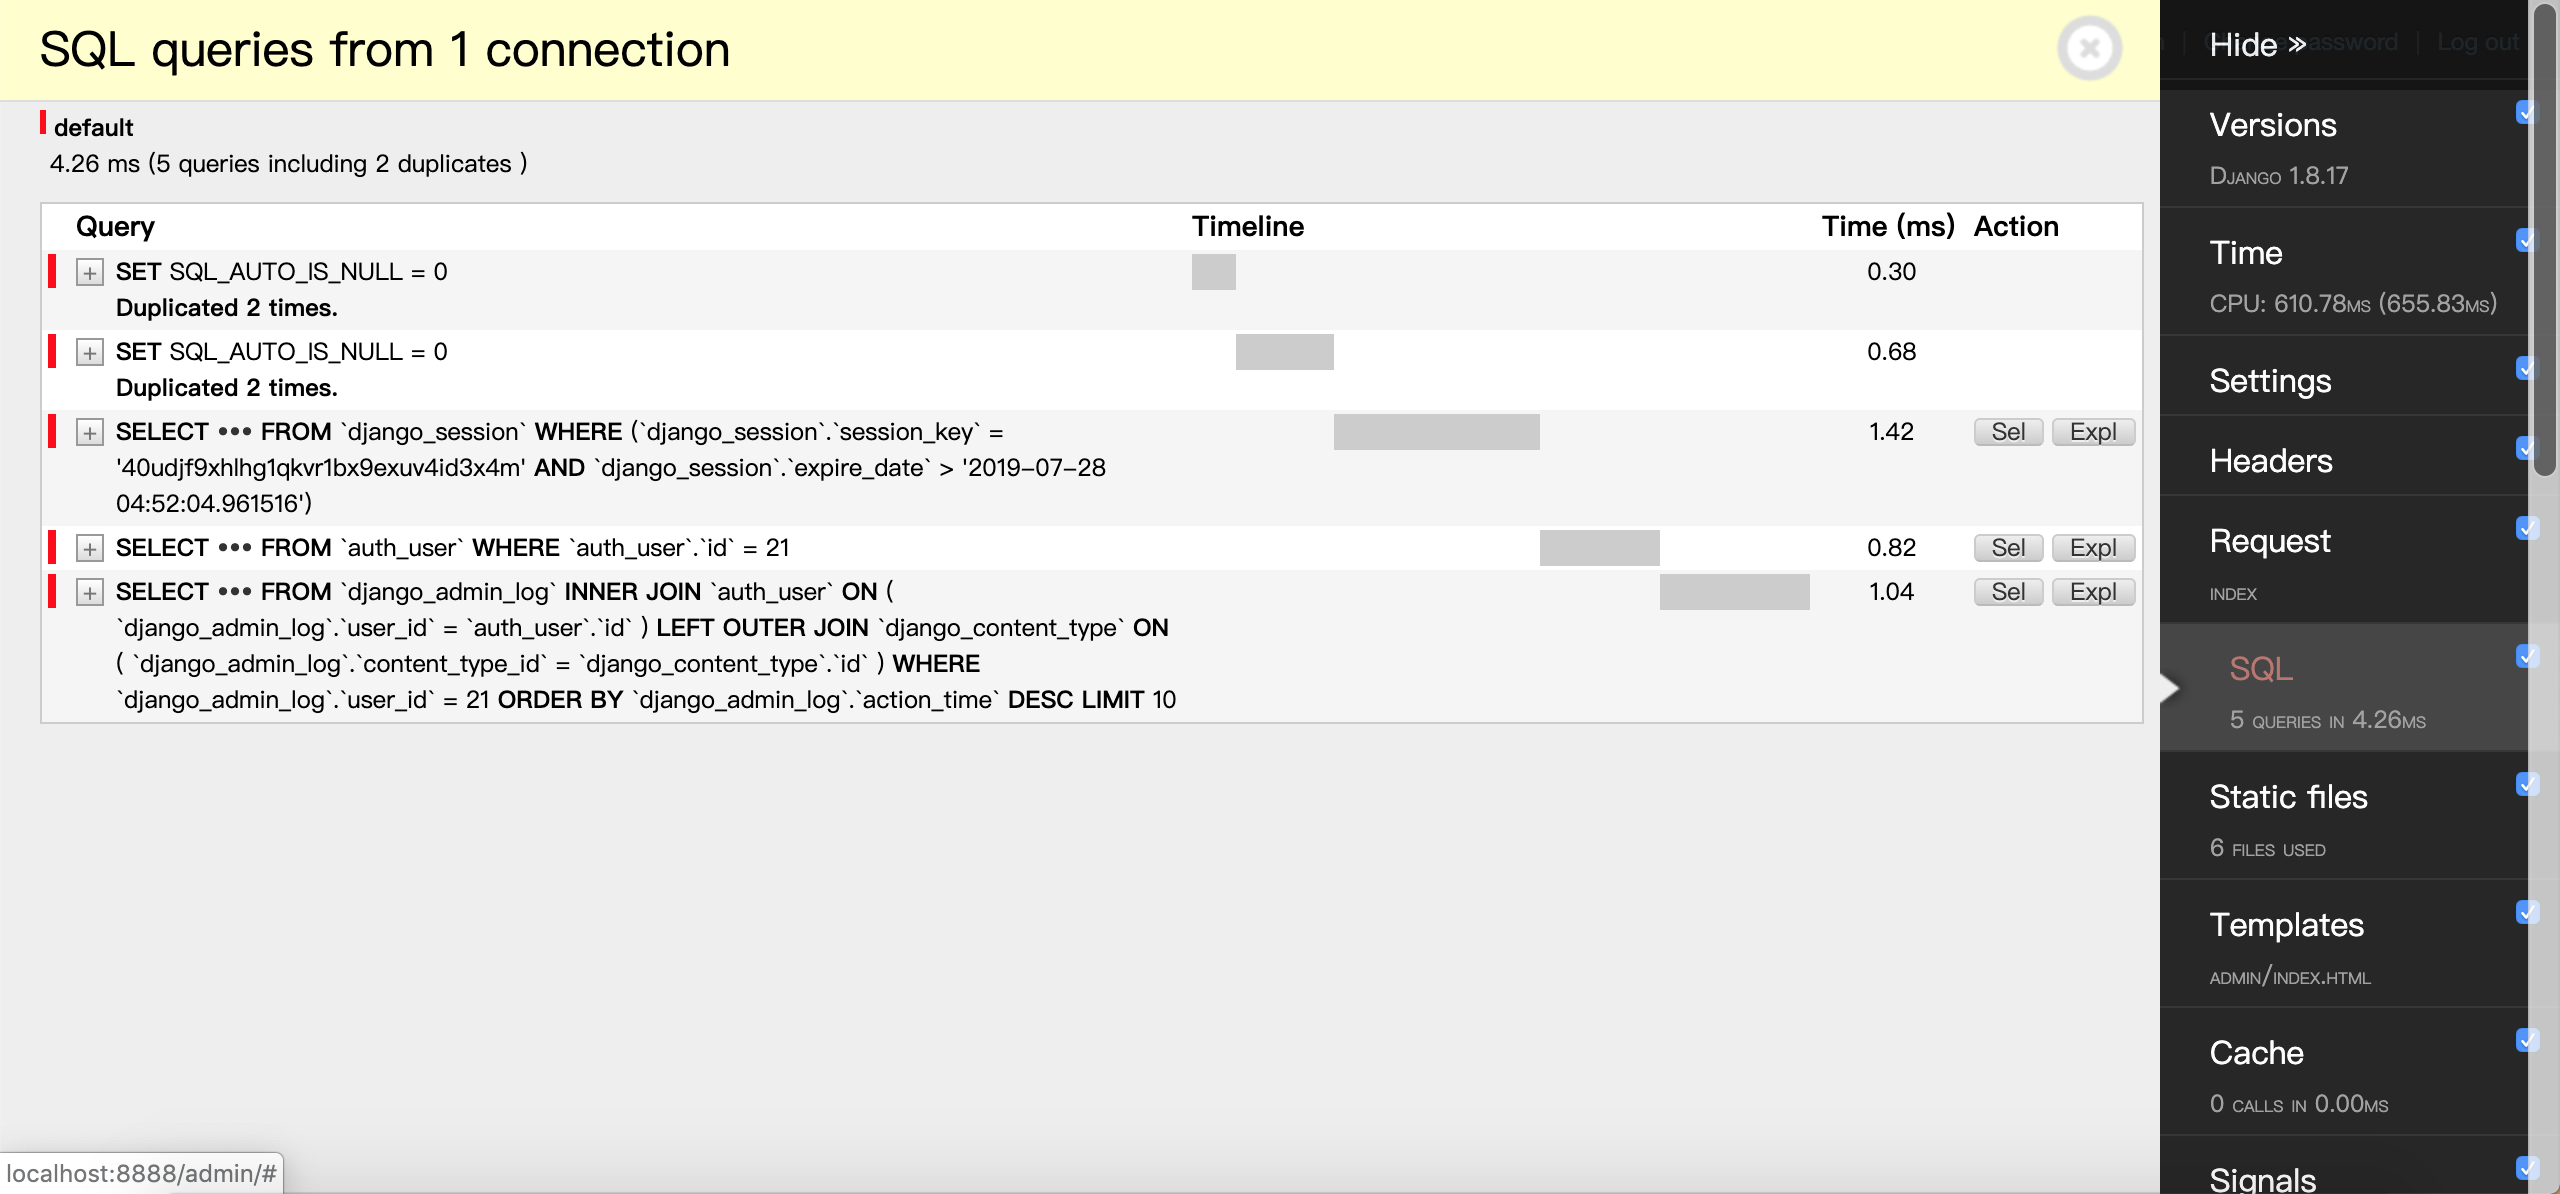
Task: Click Expl button for auth_user query
Action: pos(2091,546)
